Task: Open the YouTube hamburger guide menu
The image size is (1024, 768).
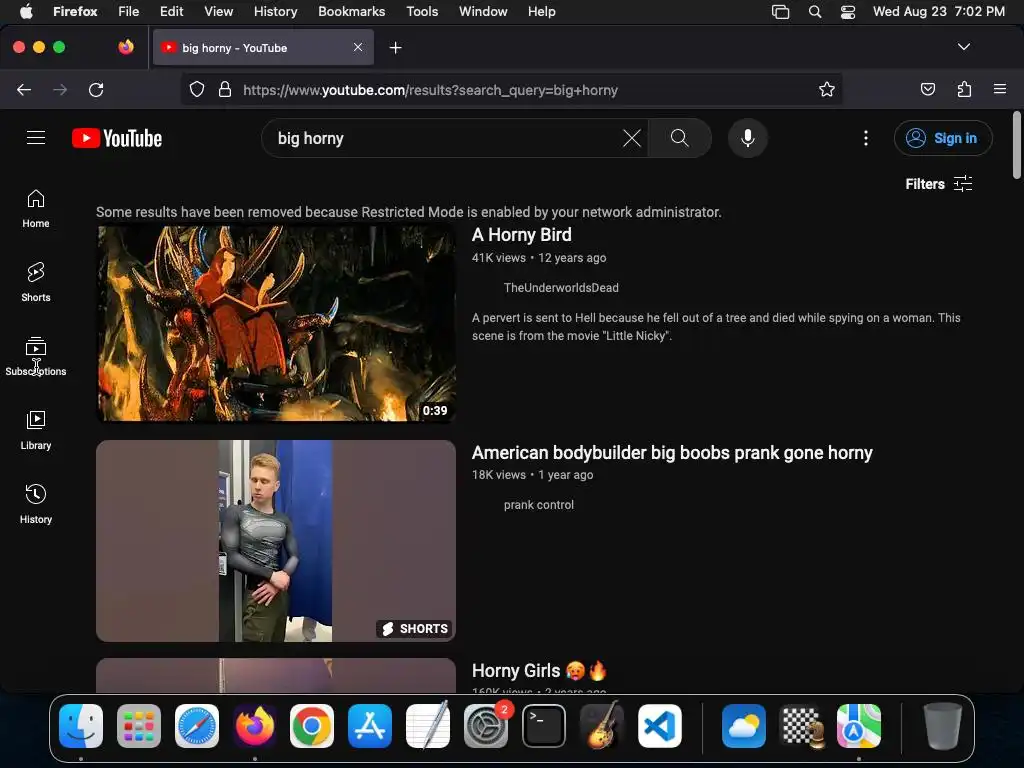Action: coord(36,138)
